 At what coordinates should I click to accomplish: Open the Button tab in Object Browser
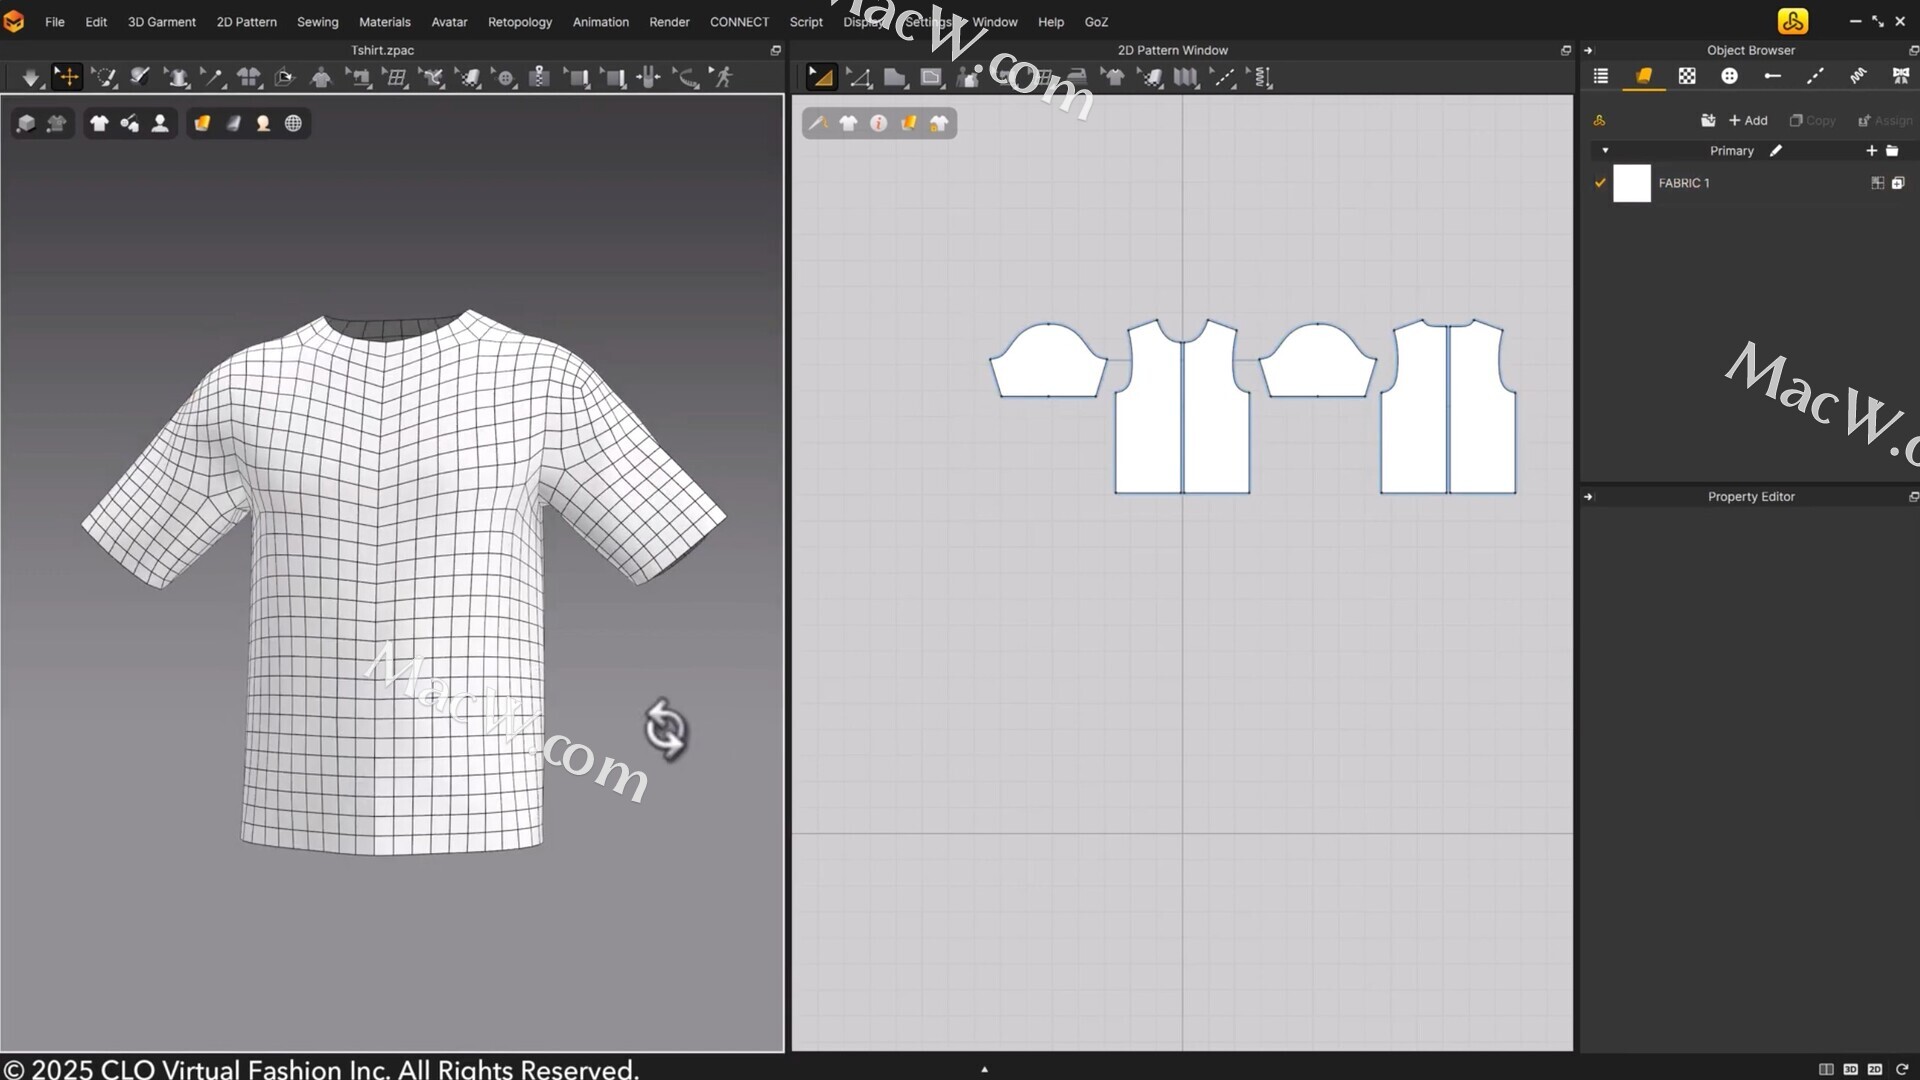1729,76
